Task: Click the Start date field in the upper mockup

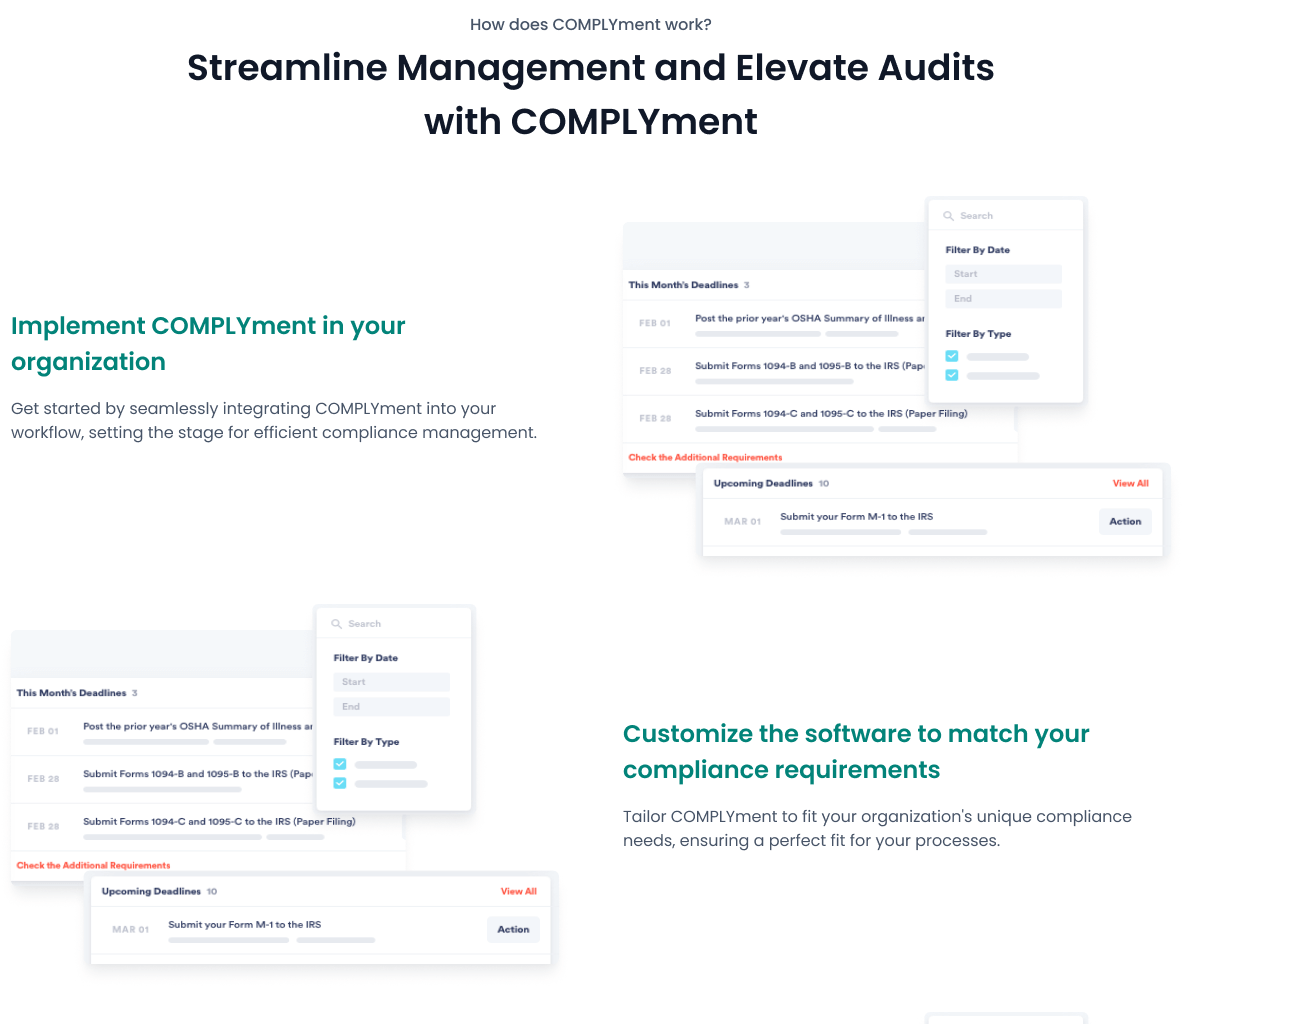Action: coord(1002,274)
